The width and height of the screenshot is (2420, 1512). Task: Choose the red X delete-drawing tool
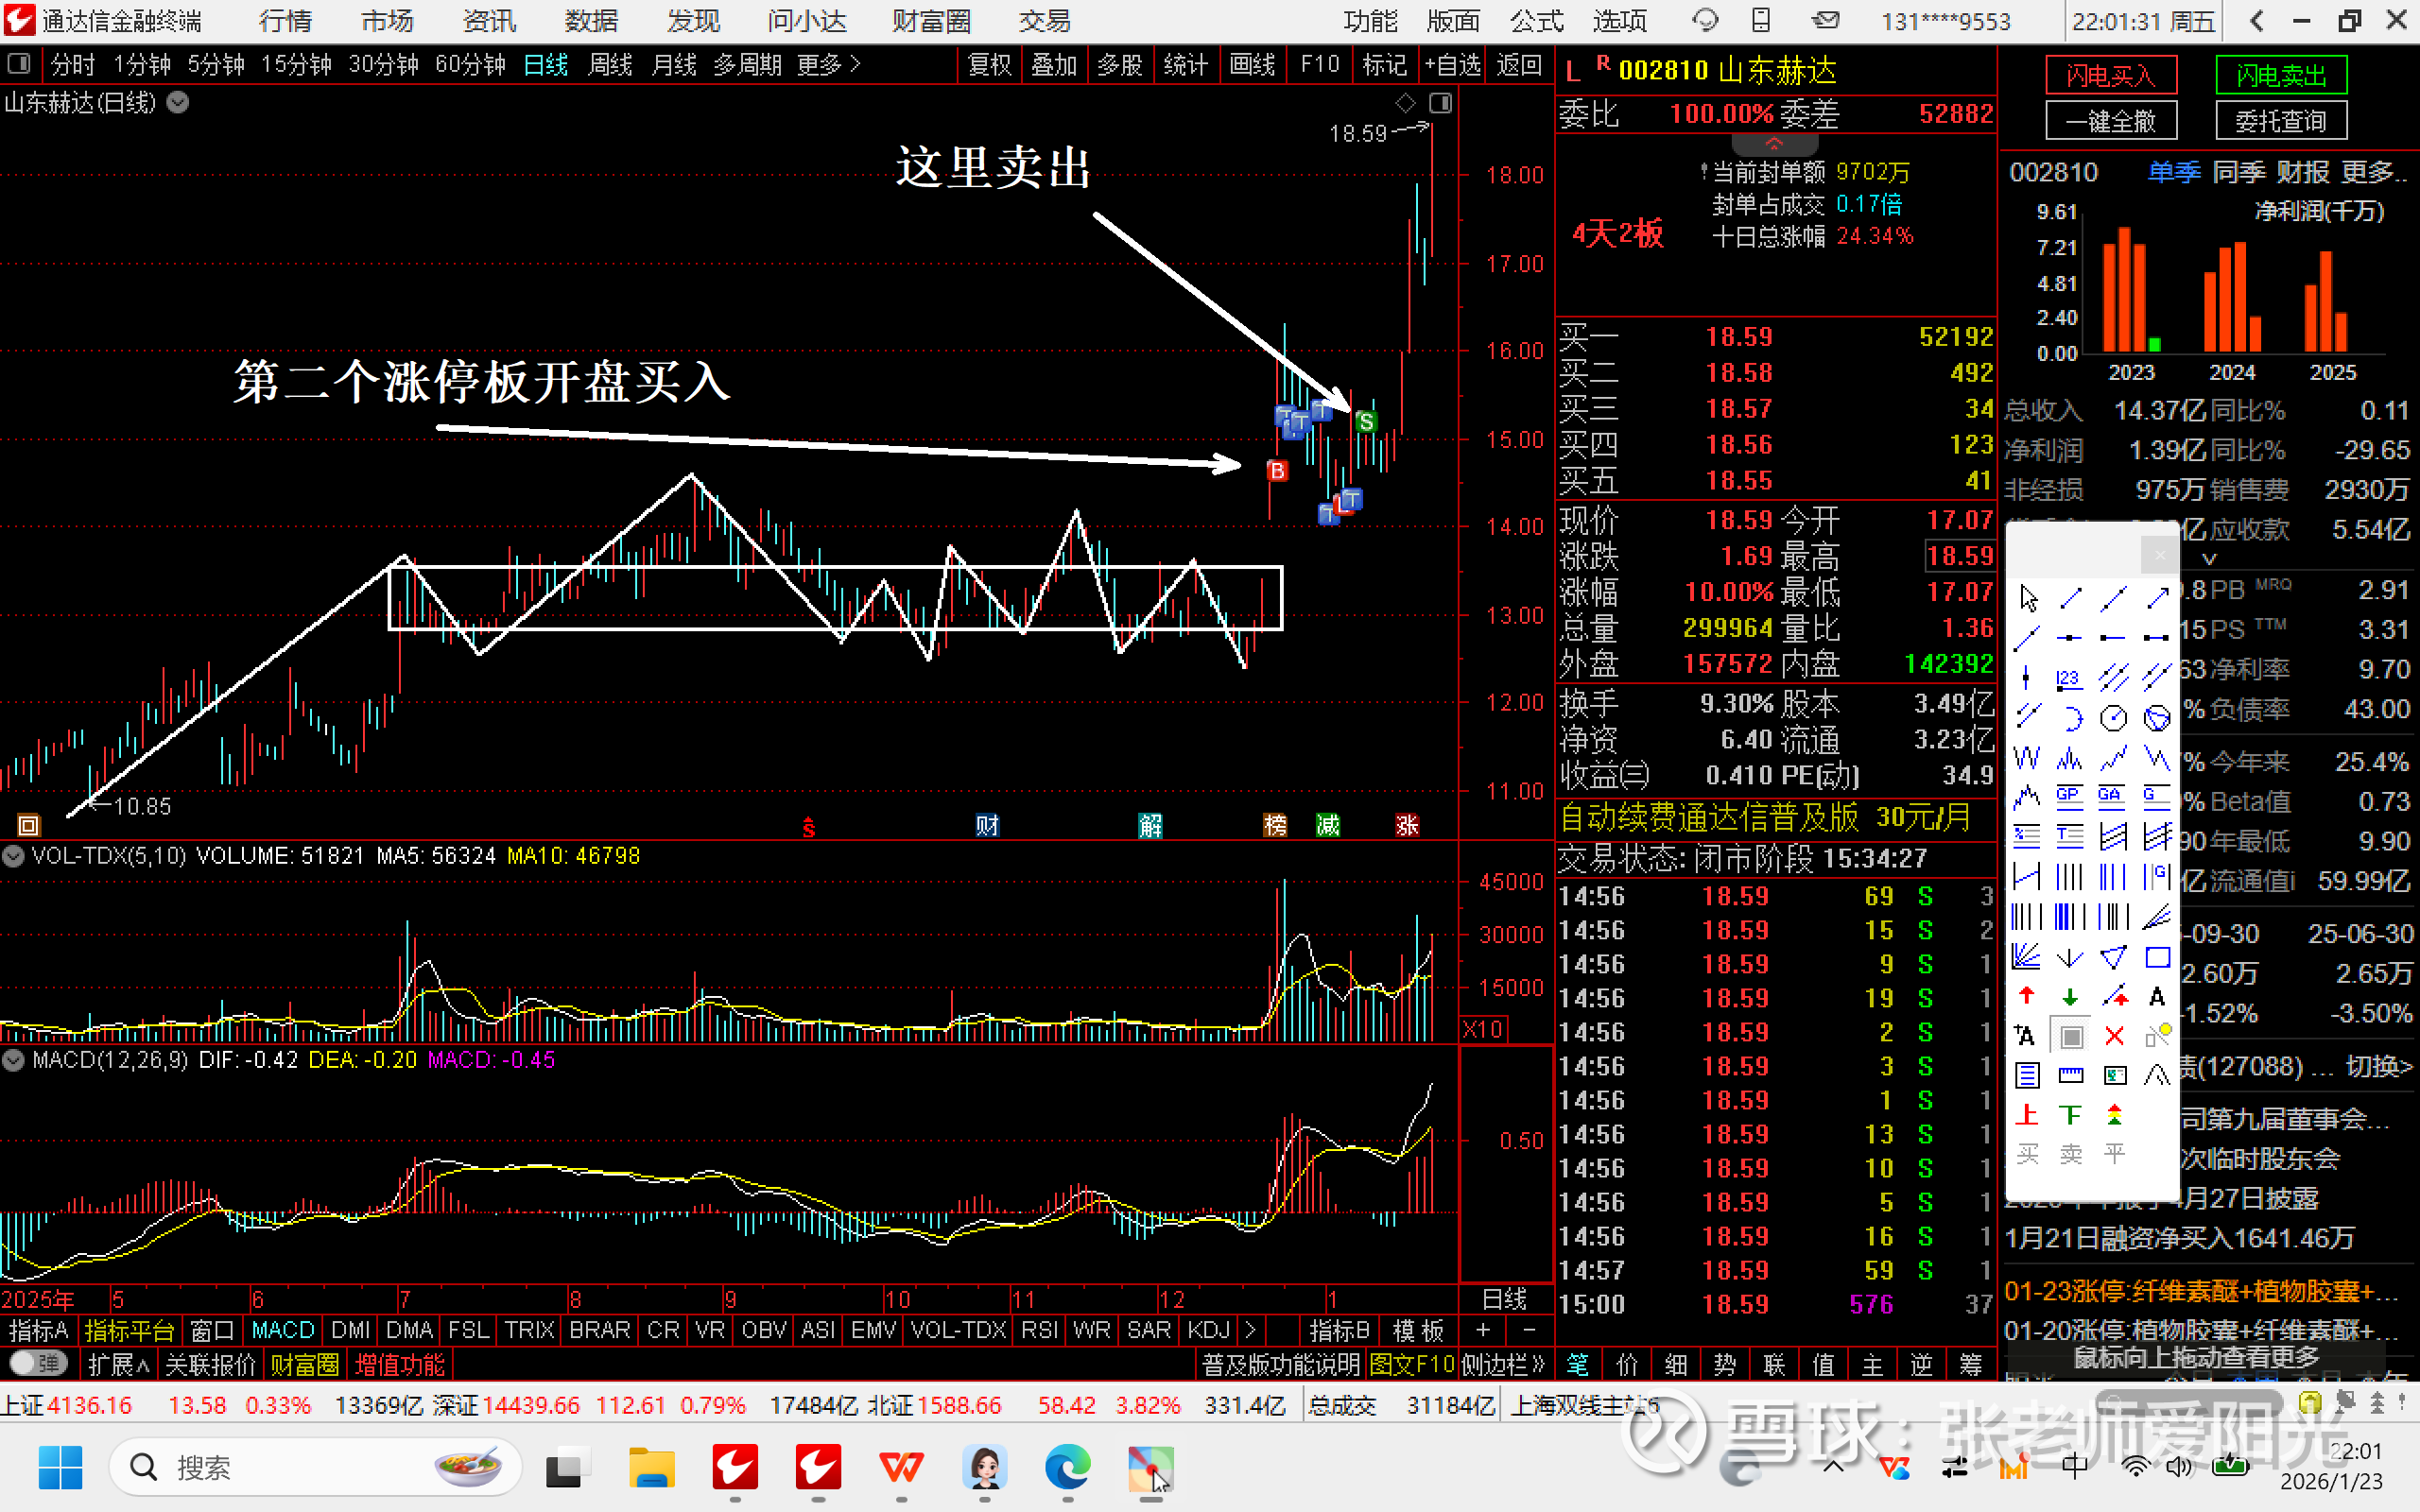click(2114, 1036)
